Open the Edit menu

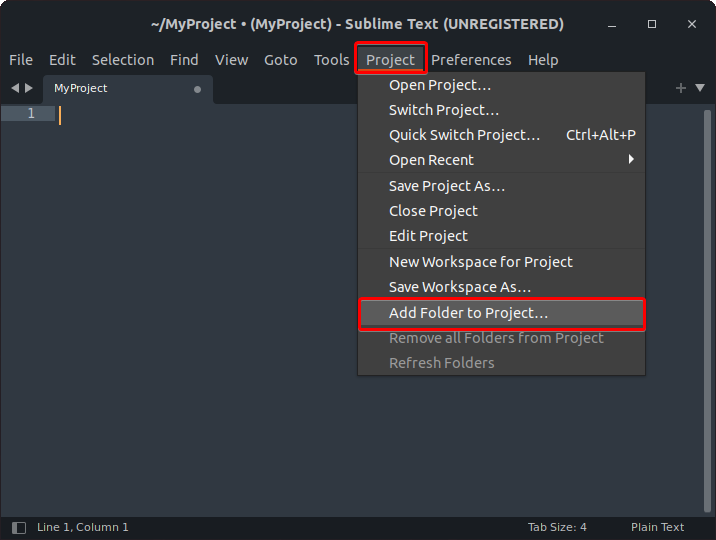pyautogui.click(x=62, y=60)
